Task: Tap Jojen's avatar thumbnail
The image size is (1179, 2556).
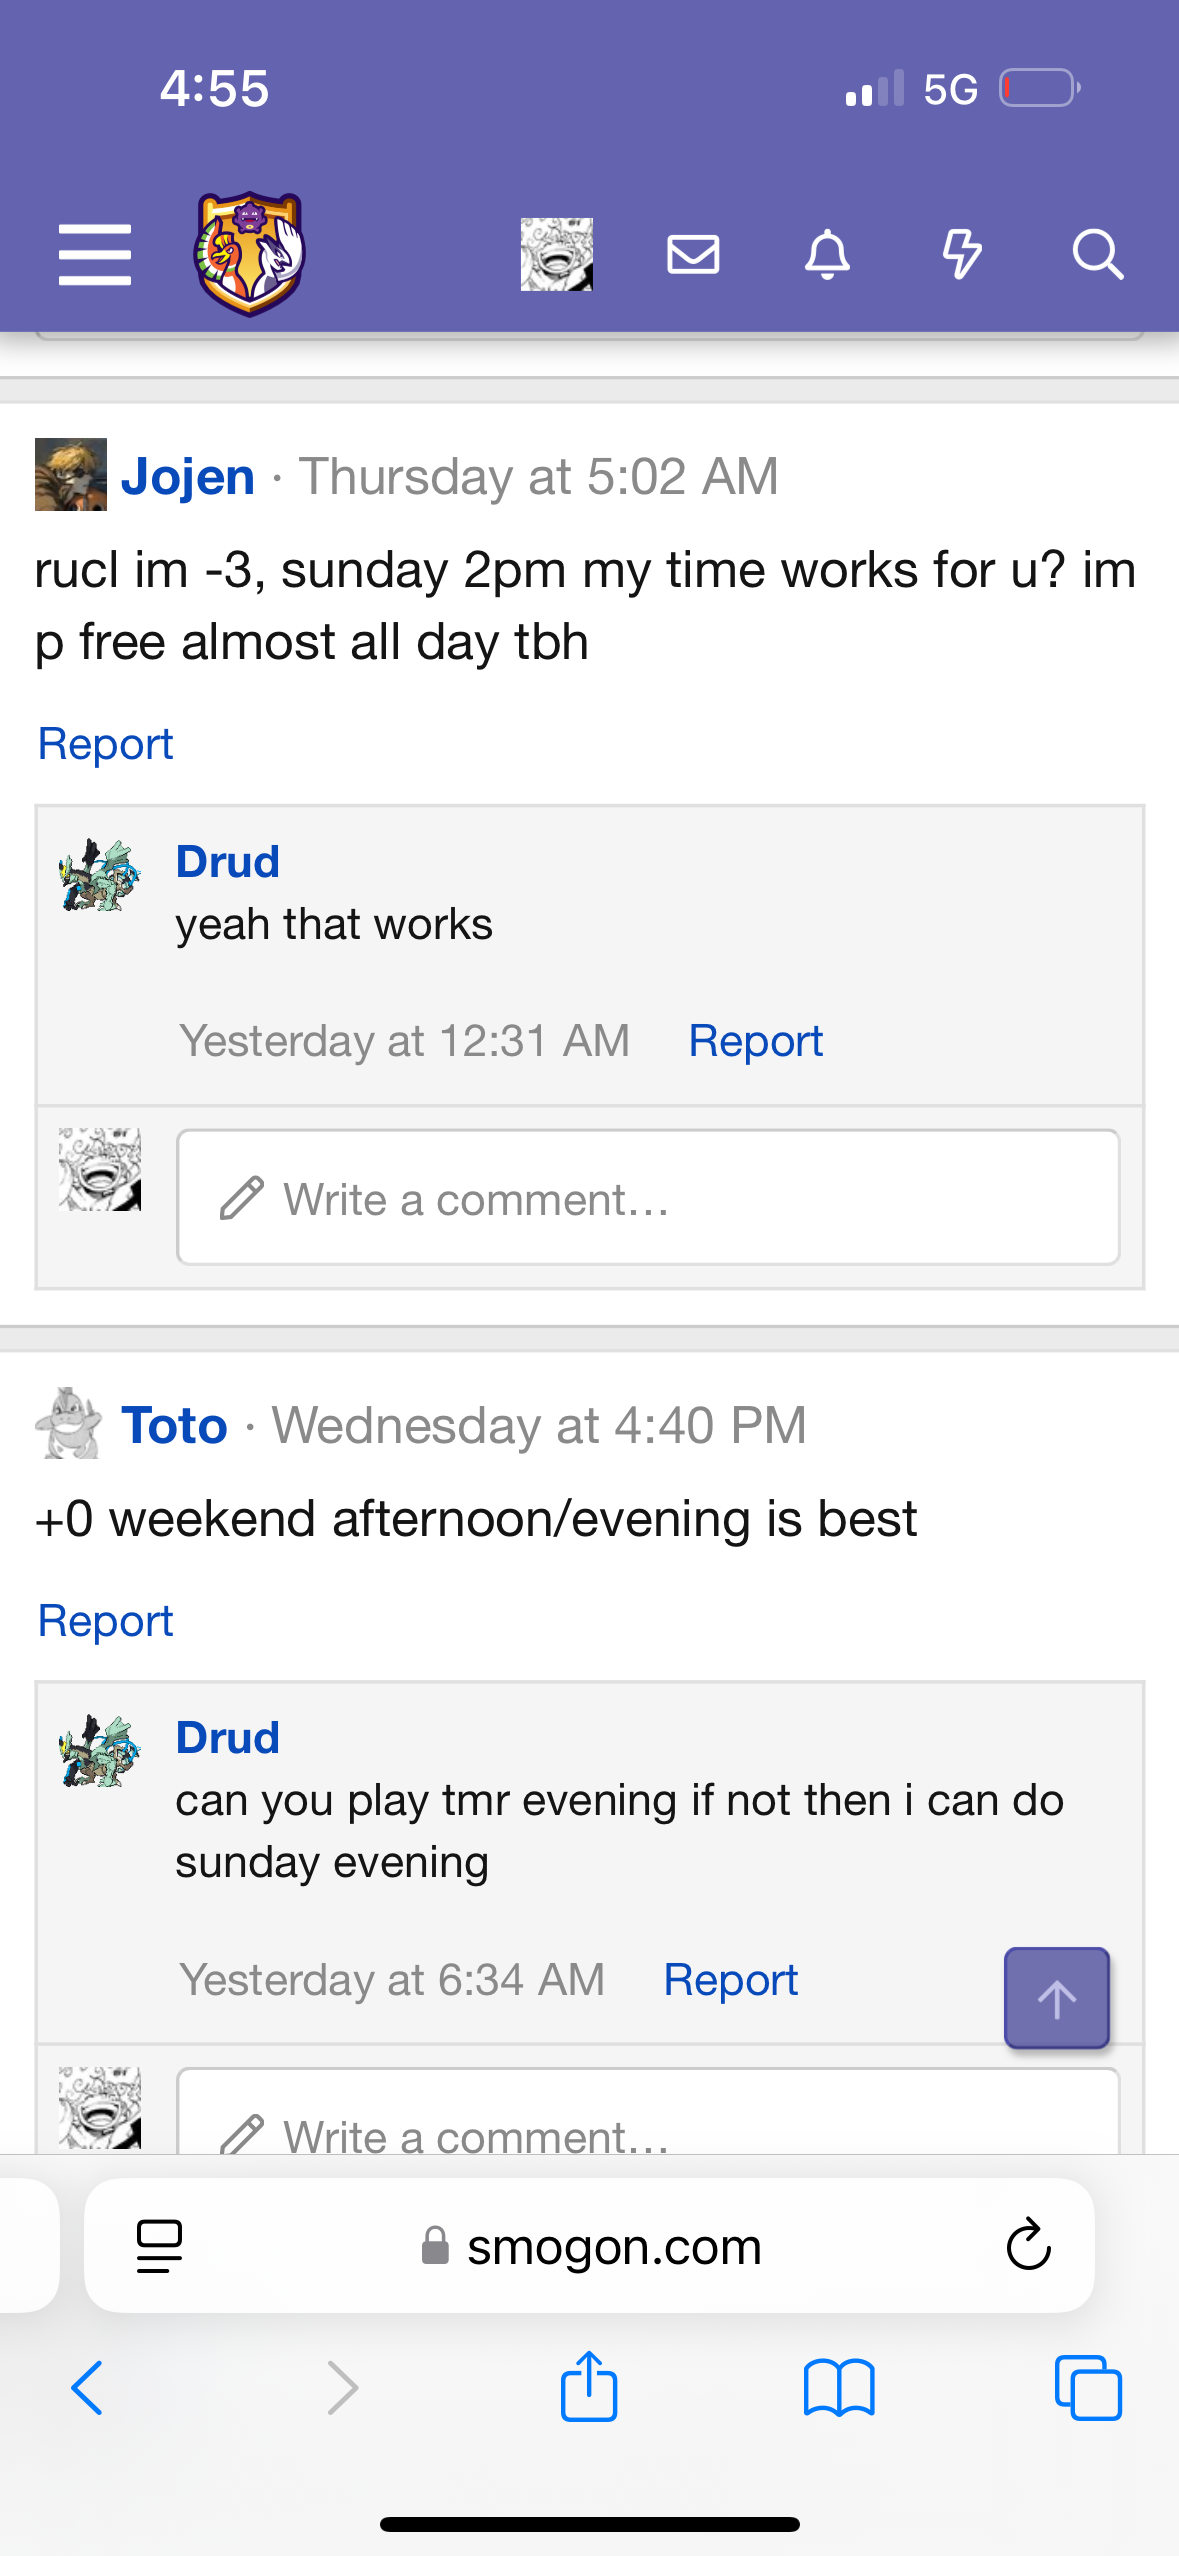Action: click(71, 475)
